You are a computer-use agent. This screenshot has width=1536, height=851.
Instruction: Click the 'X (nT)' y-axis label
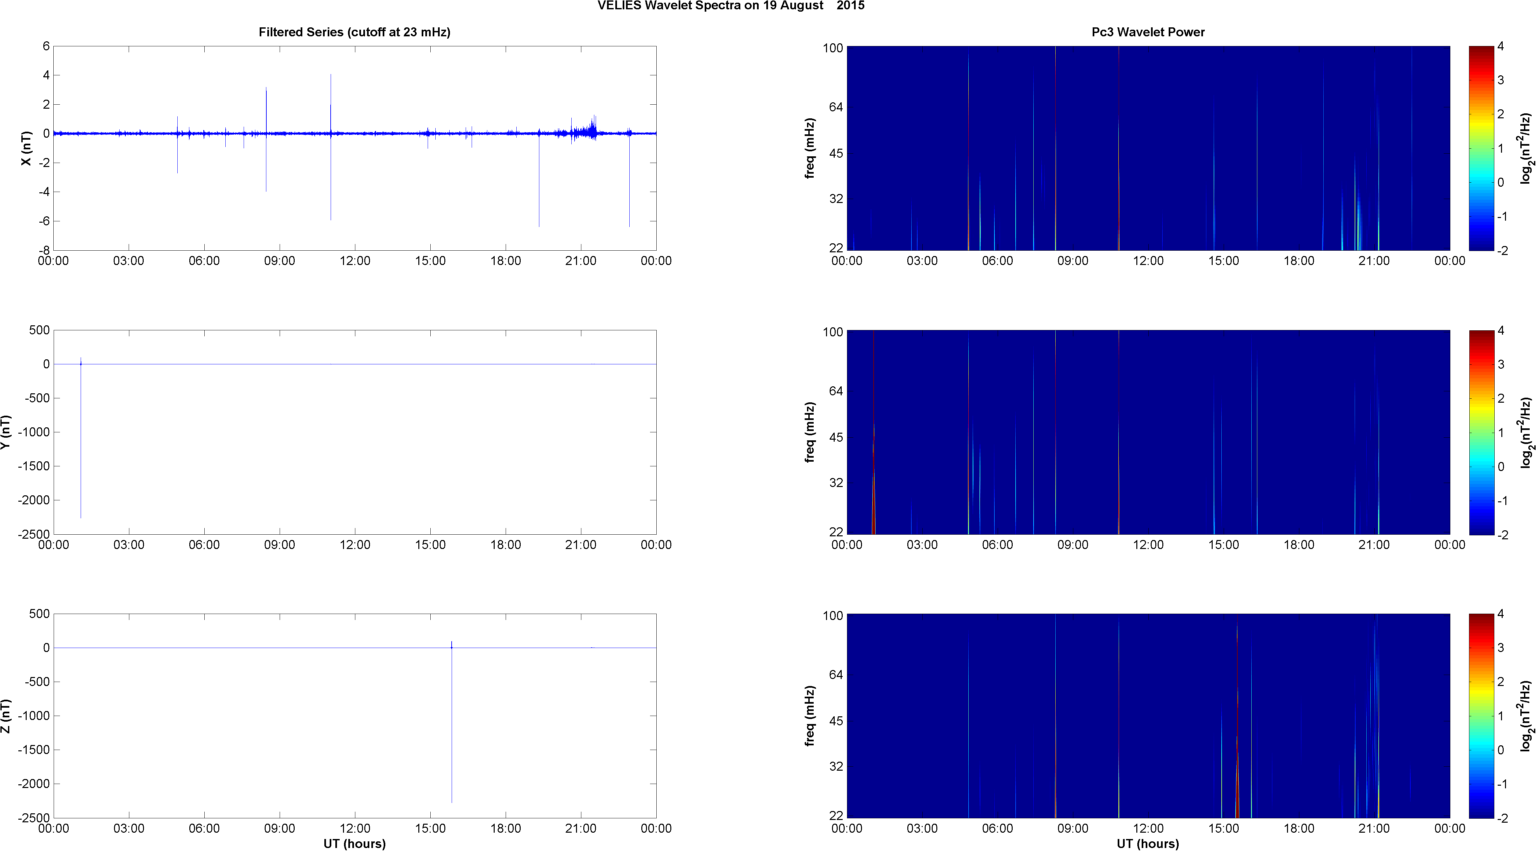[27, 148]
